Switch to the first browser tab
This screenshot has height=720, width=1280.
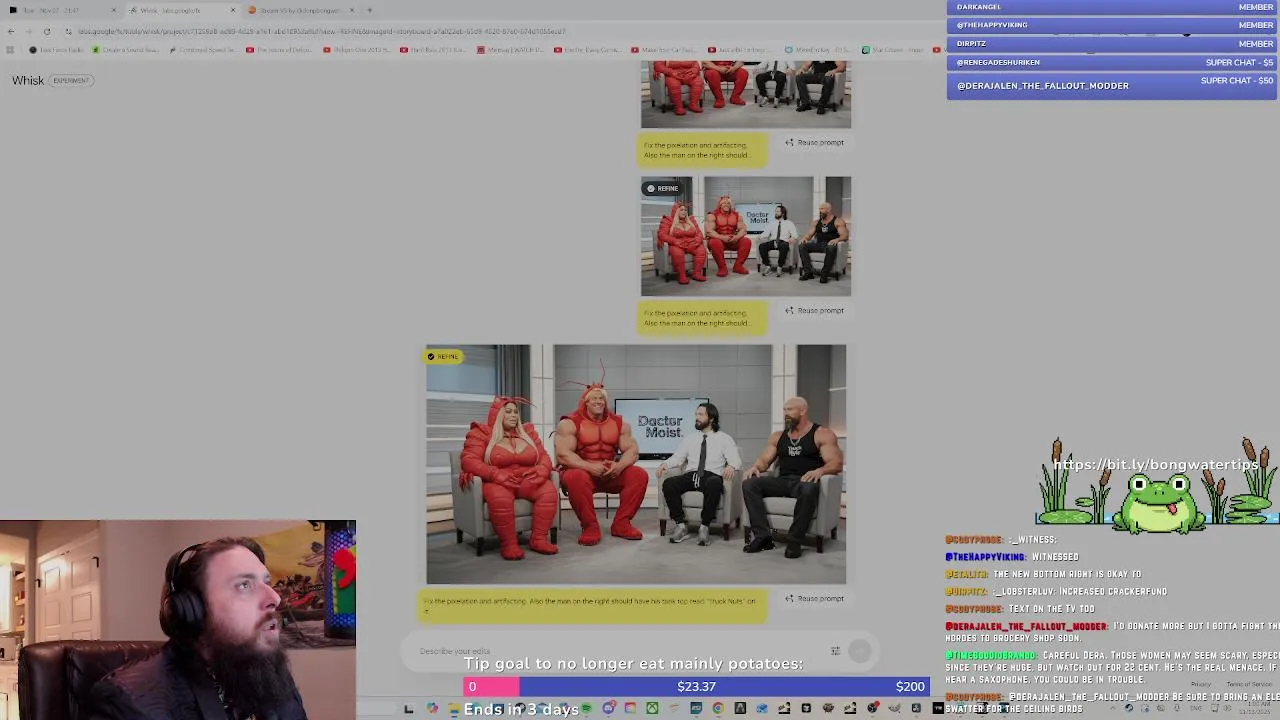tap(60, 10)
